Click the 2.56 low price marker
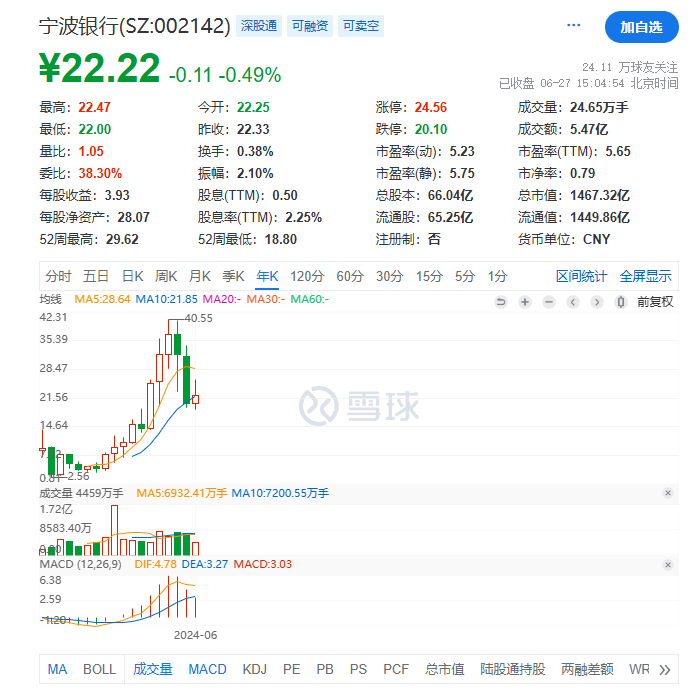The image size is (697, 699). point(78,476)
